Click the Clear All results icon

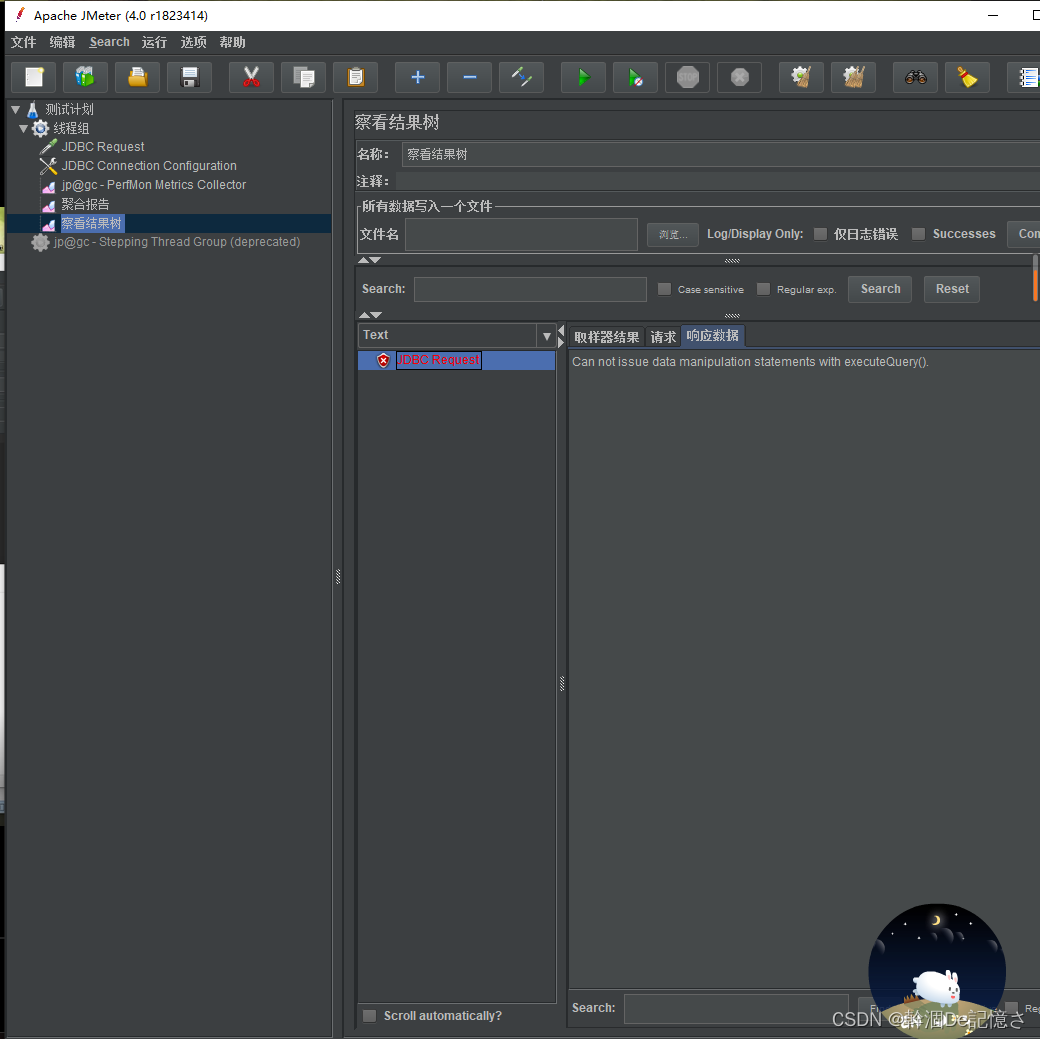tap(854, 78)
